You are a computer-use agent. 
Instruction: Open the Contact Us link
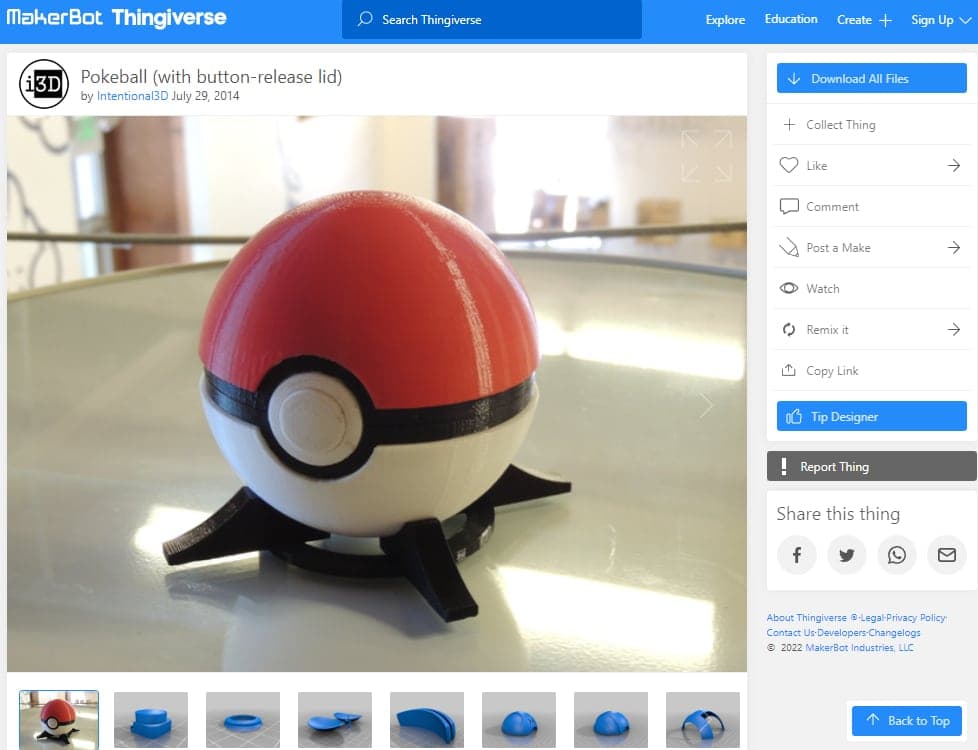click(x=791, y=632)
